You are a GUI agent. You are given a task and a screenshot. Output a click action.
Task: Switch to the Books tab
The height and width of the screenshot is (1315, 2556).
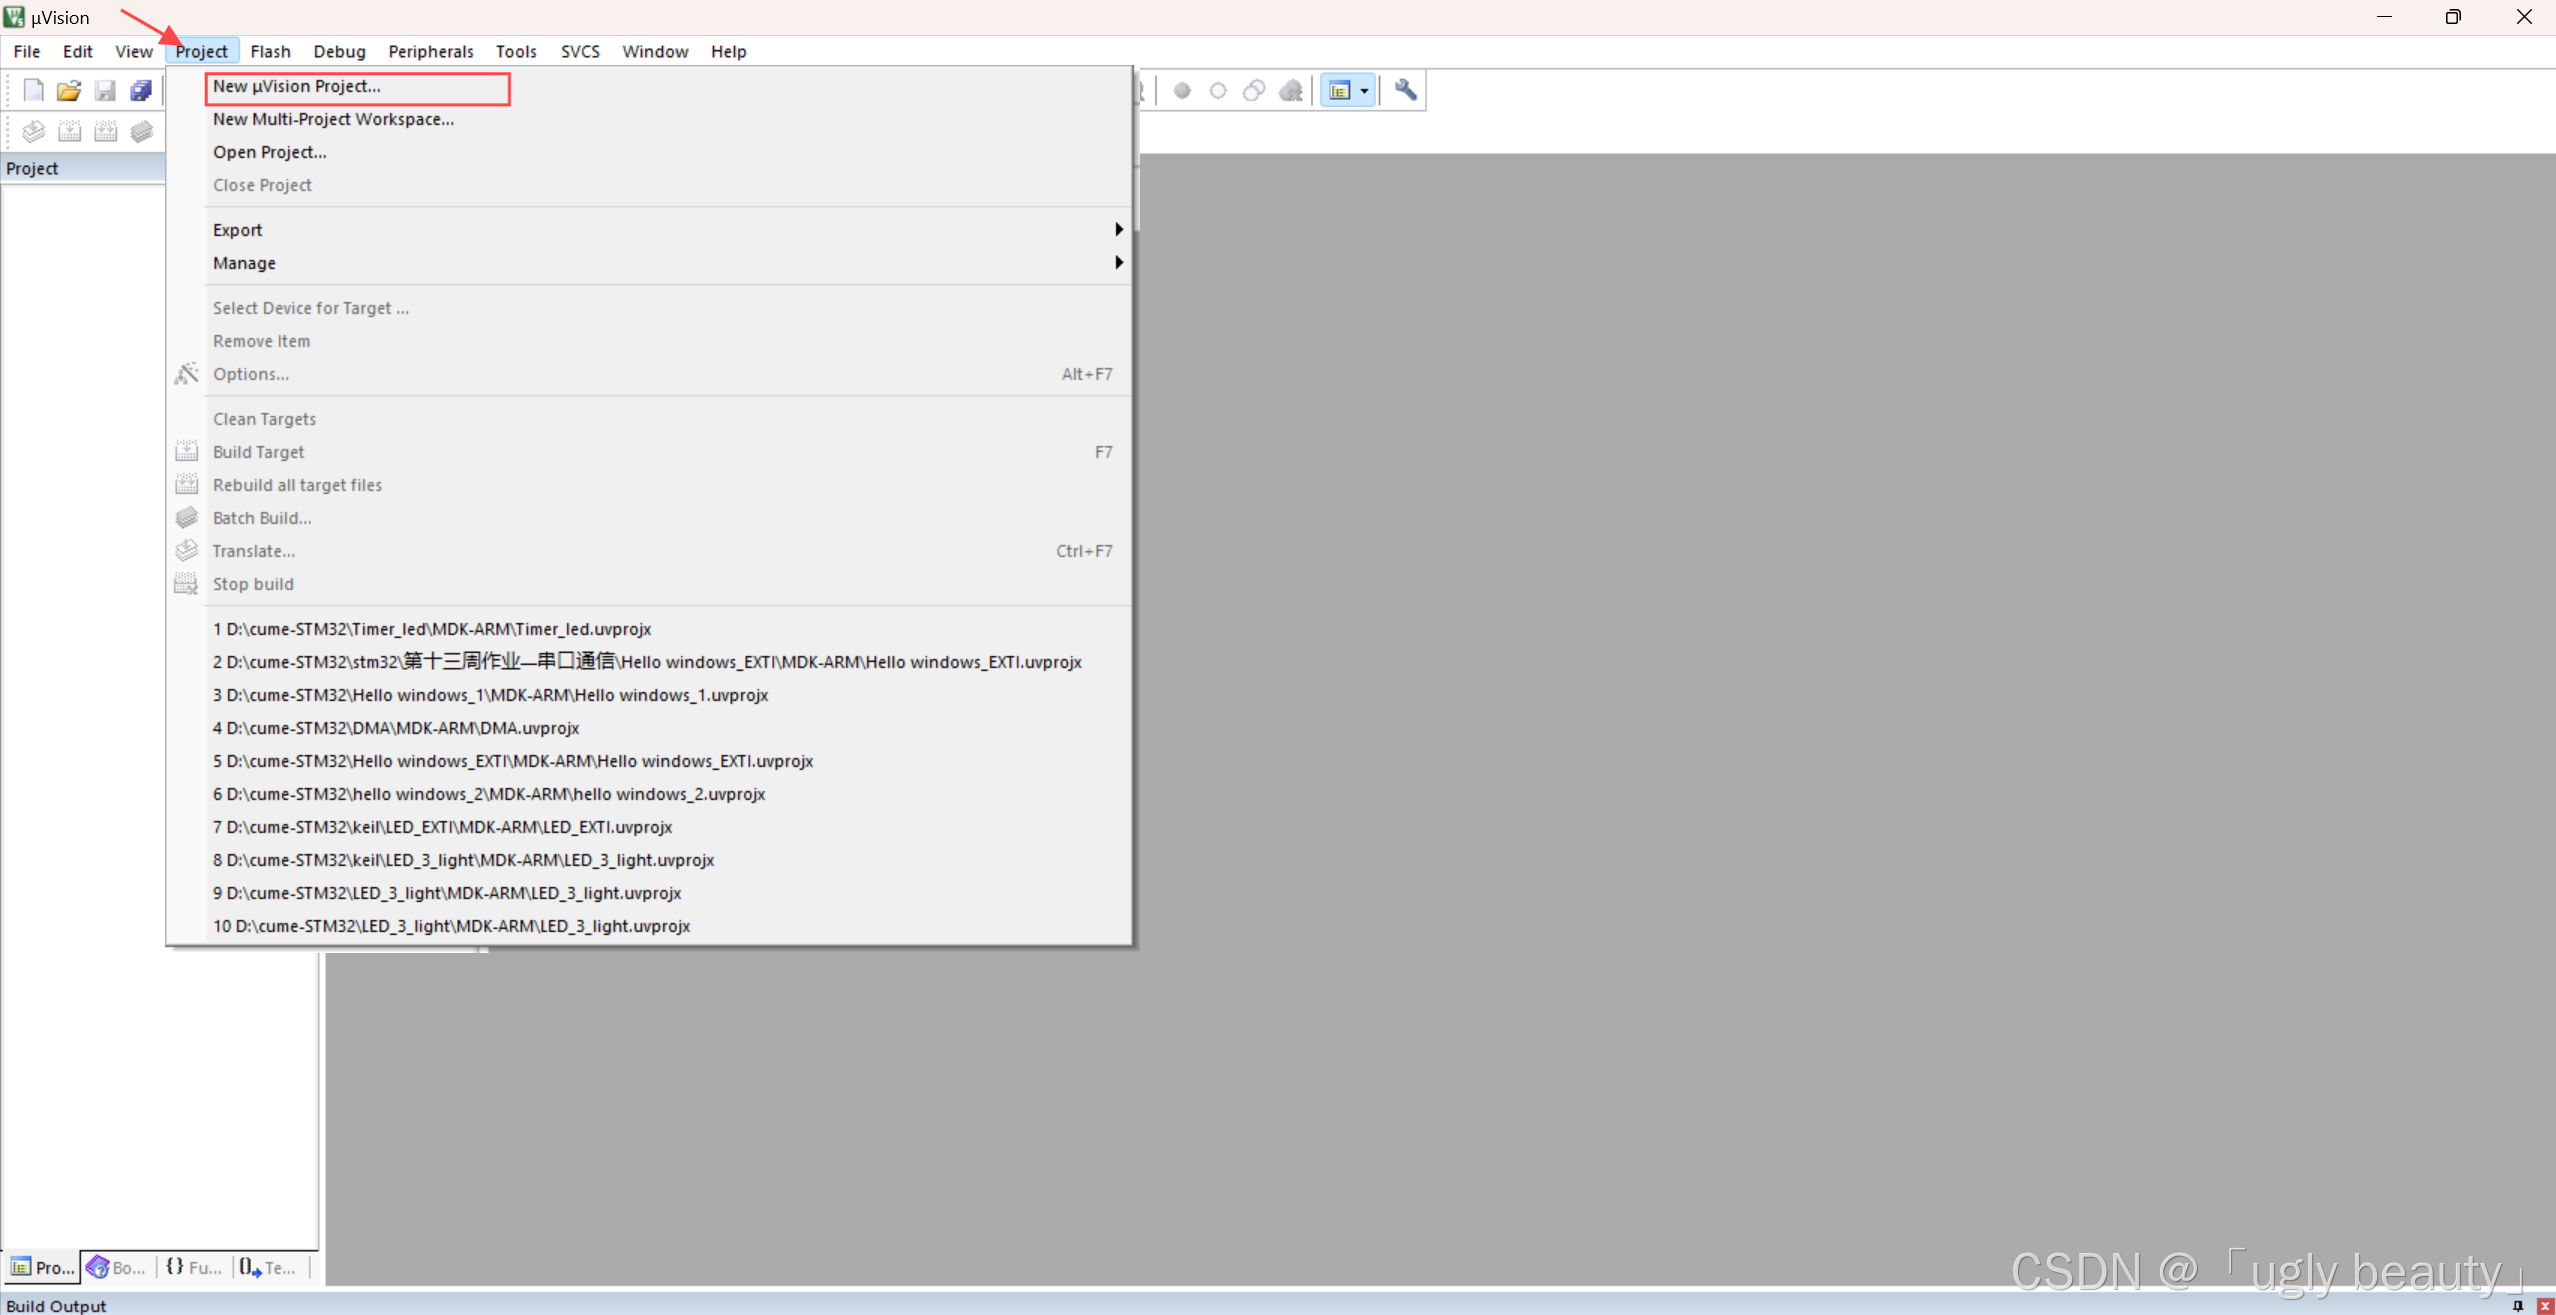point(117,1267)
